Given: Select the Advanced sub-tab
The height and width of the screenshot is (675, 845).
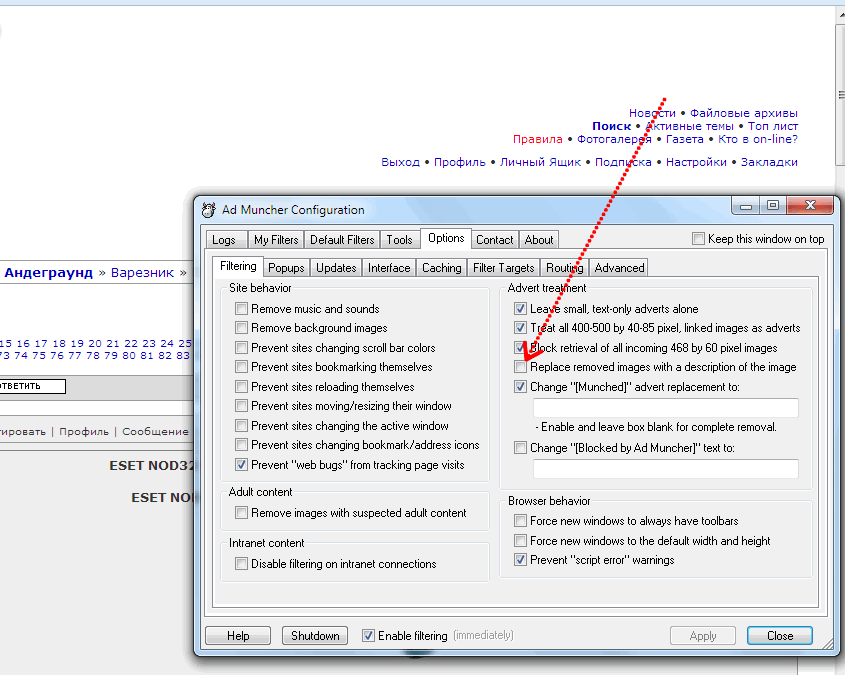Looking at the screenshot, I should click(619, 268).
